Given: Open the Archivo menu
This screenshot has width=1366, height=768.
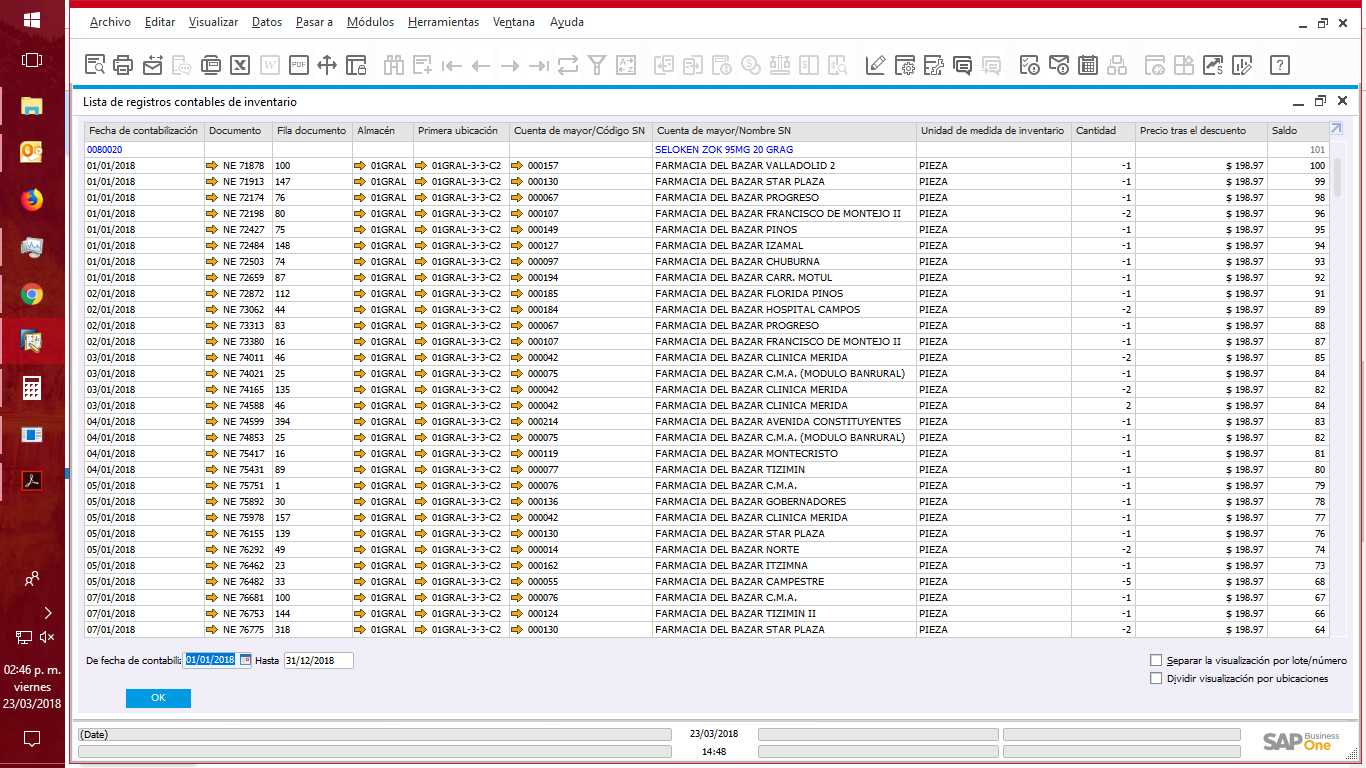Looking at the screenshot, I should pos(110,22).
